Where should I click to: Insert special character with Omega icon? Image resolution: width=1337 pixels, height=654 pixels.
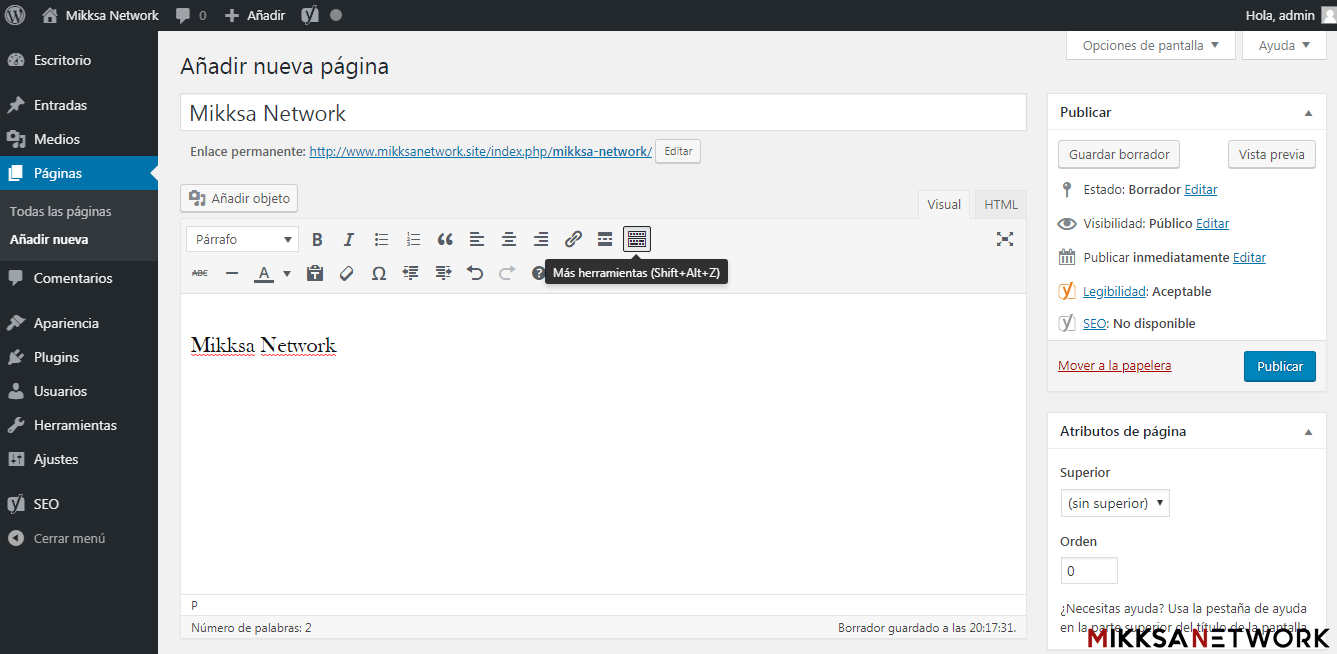(x=379, y=273)
